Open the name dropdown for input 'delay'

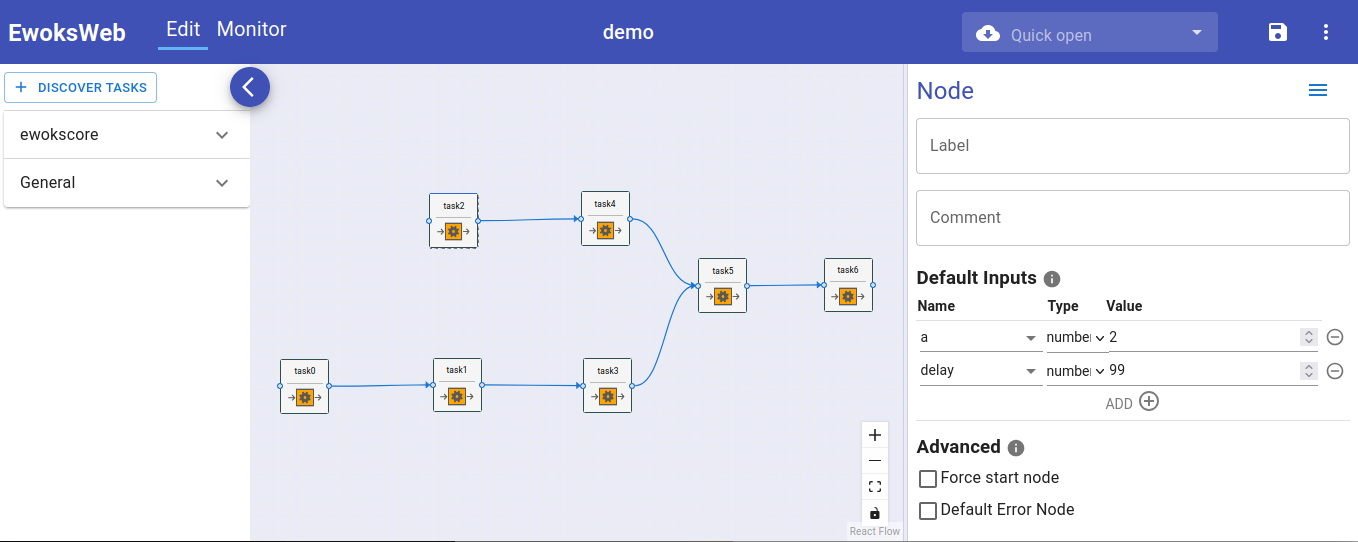pyautogui.click(x=1031, y=371)
